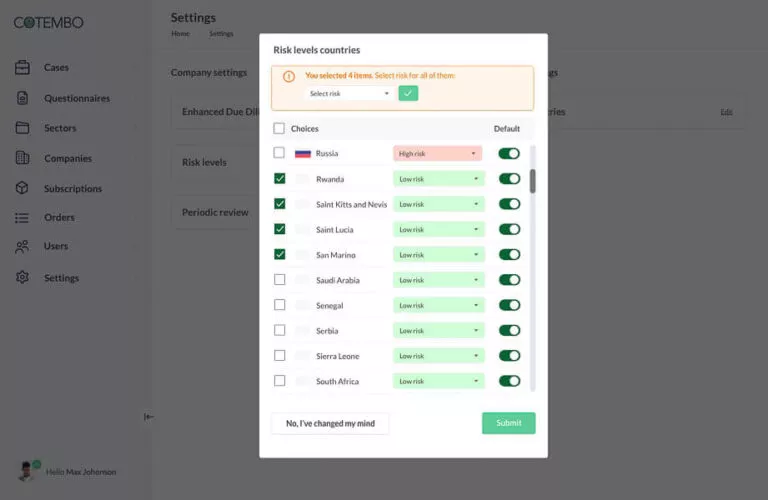This screenshot has width=768, height=500.
Task: Click the Users people icon
Action: [x=22, y=246]
